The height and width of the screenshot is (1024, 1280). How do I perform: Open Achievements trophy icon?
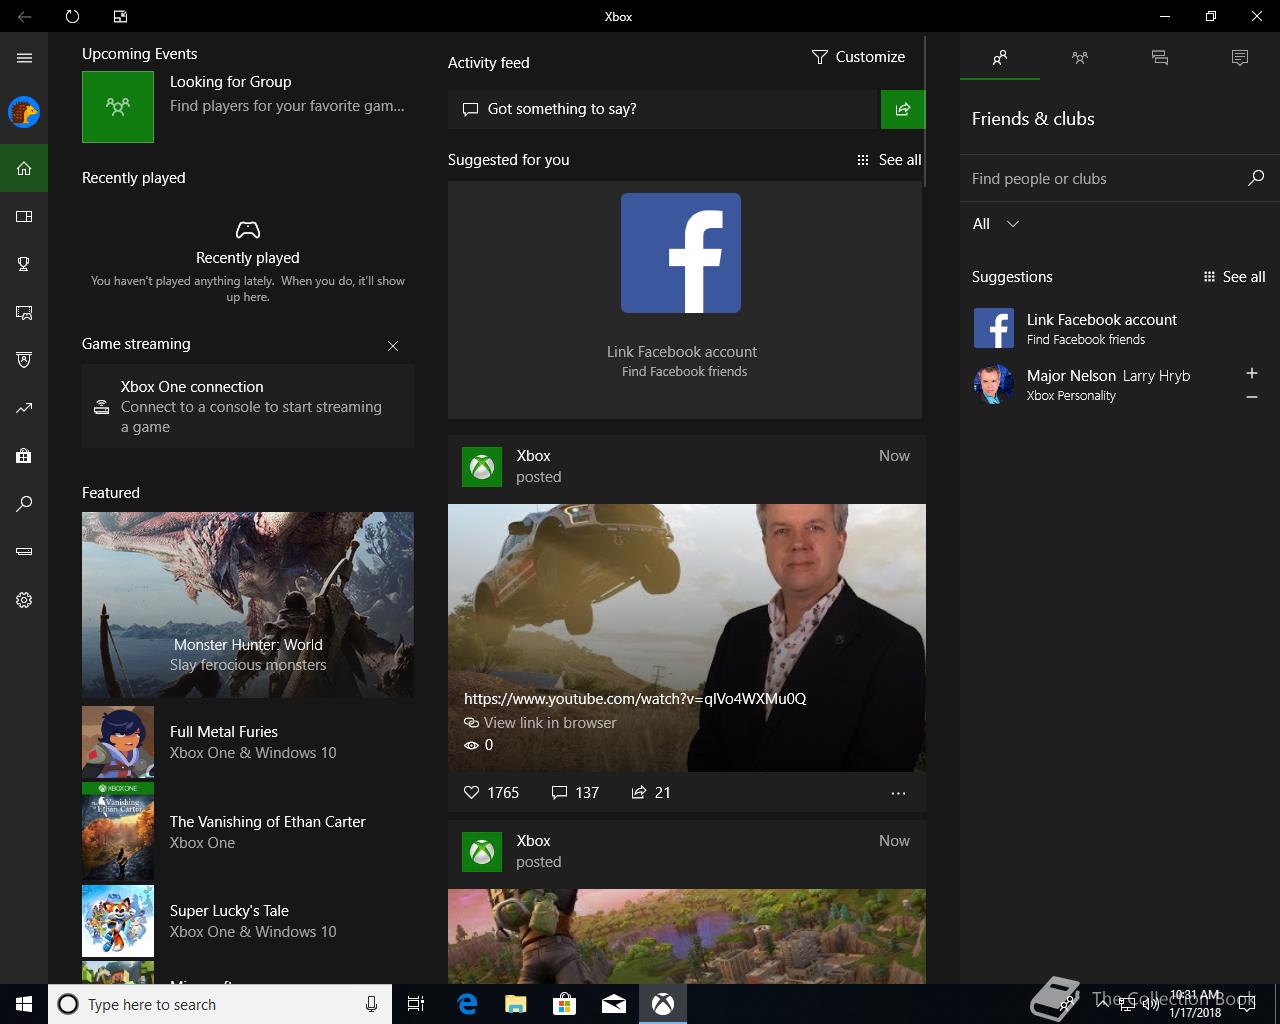24,264
